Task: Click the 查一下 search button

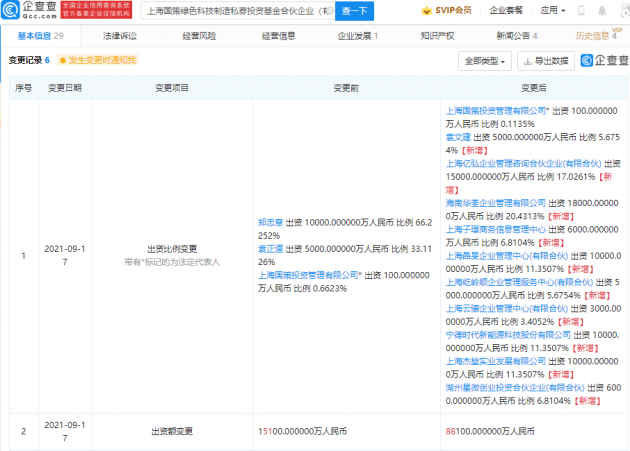Action: tap(354, 11)
